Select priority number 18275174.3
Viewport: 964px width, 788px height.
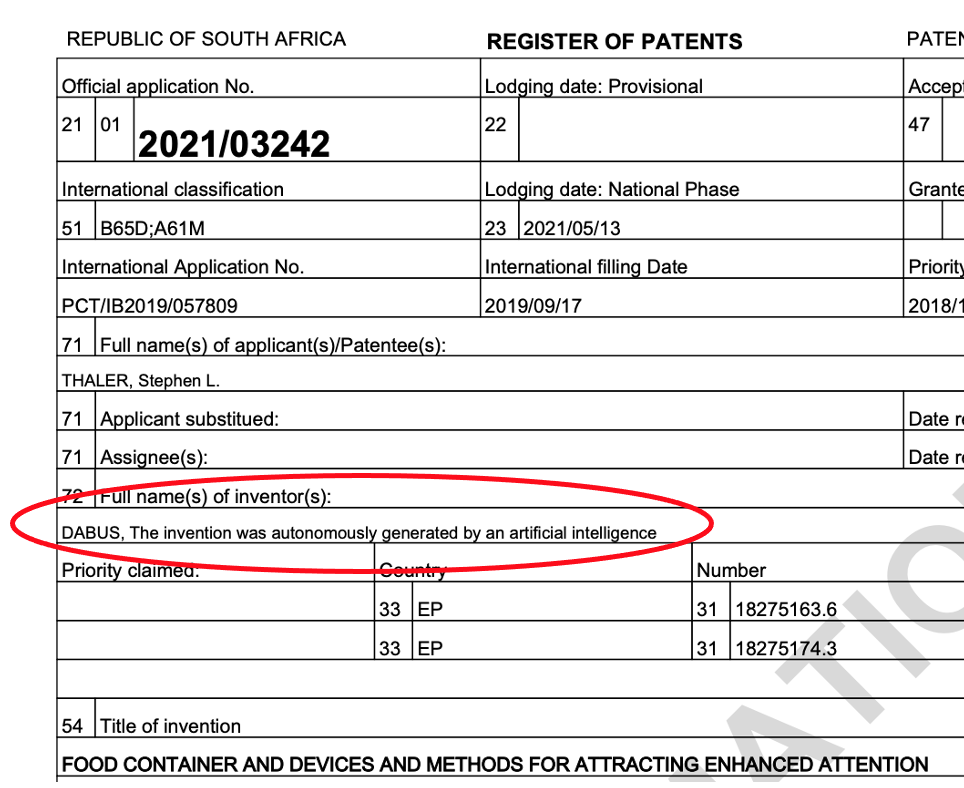click(786, 648)
